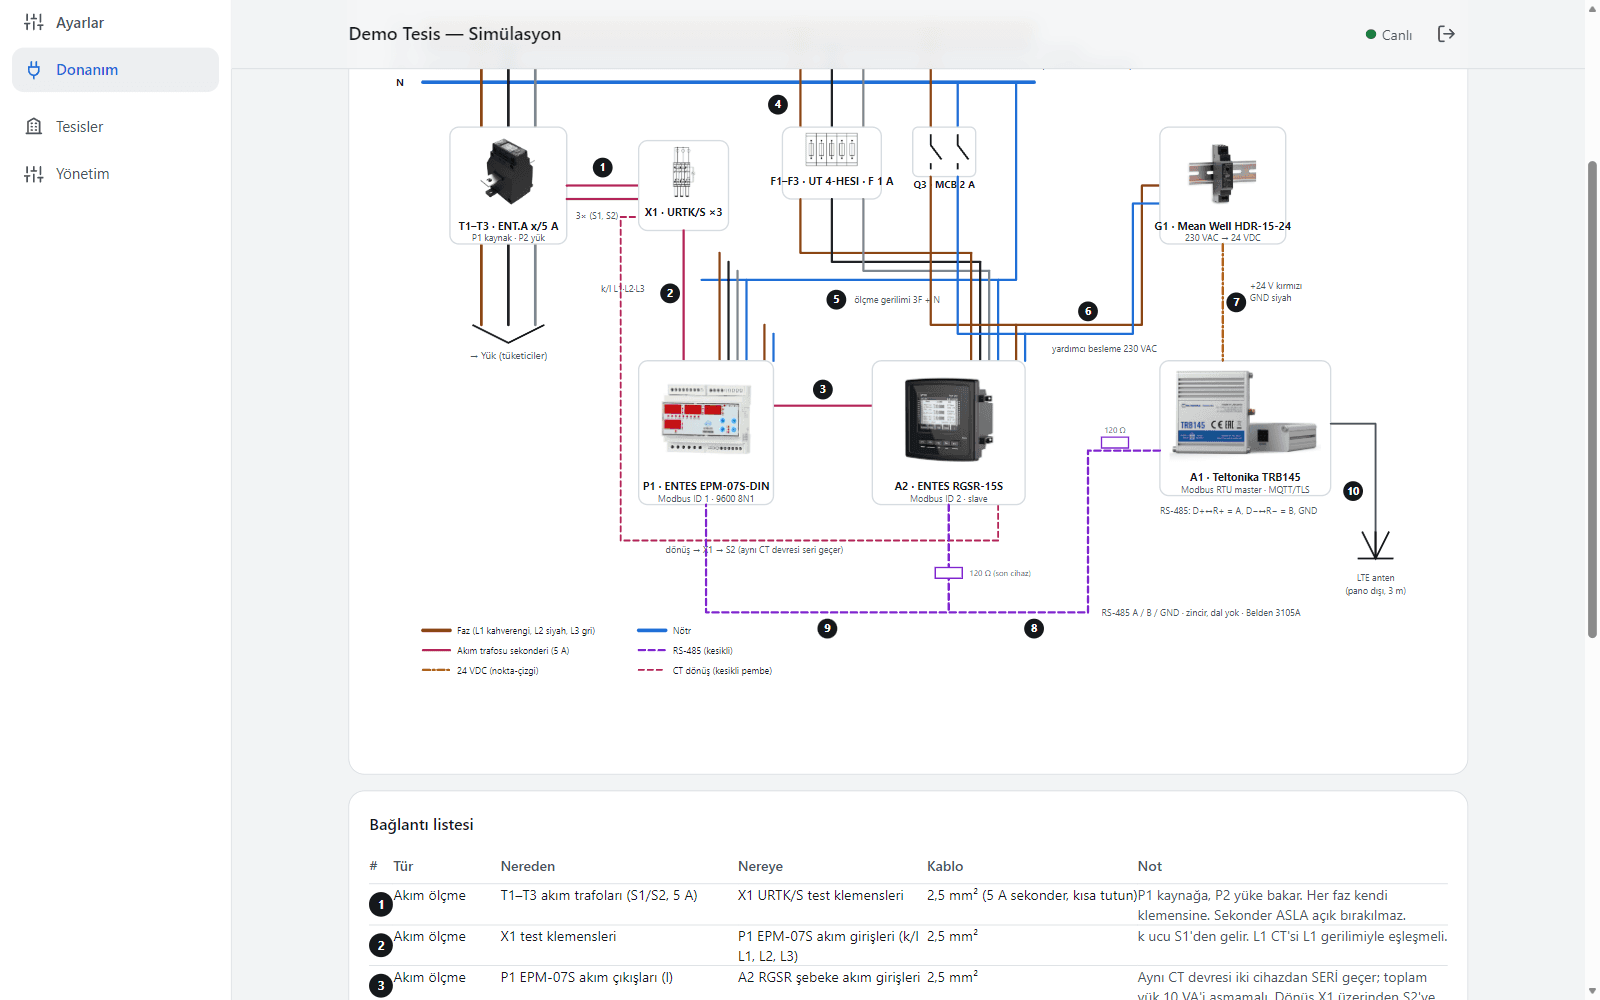Click the T1–T3 akım trafoları (S1/S2, 5 A) cell
1600x1000 pixels.
(x=599, y=895)
